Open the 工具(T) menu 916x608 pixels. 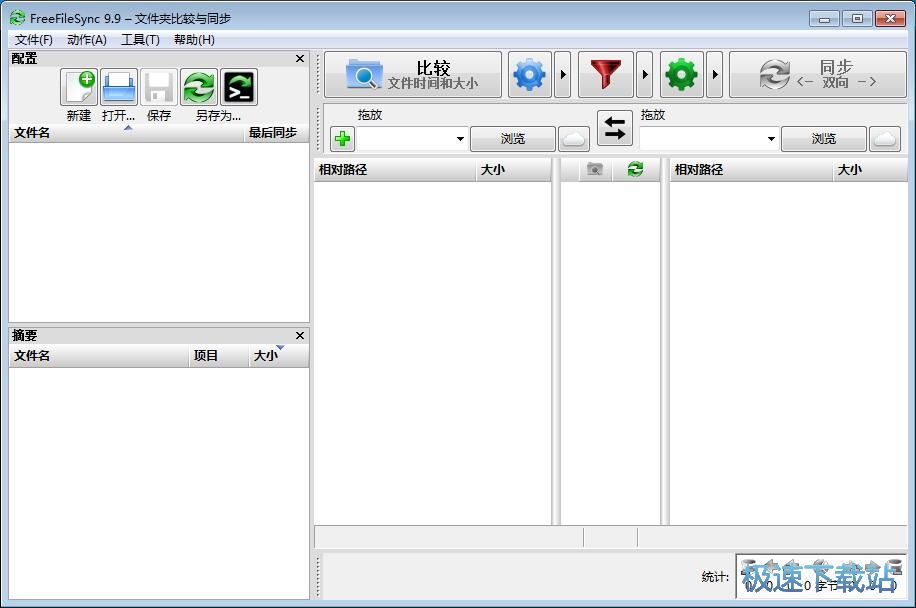tap(140, 40)
